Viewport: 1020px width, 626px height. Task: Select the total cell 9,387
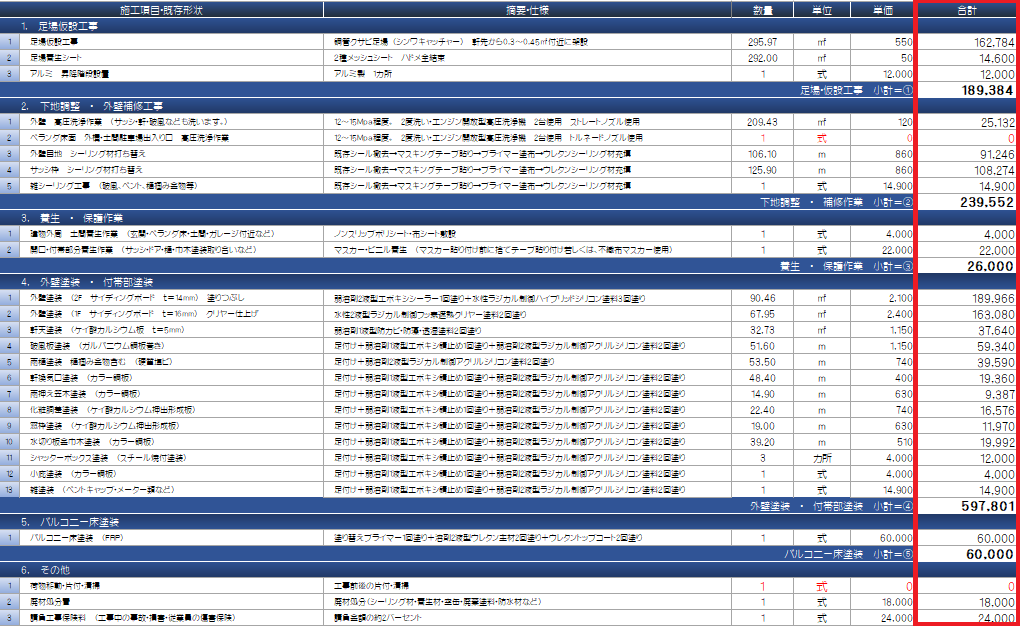click(967, 394)
